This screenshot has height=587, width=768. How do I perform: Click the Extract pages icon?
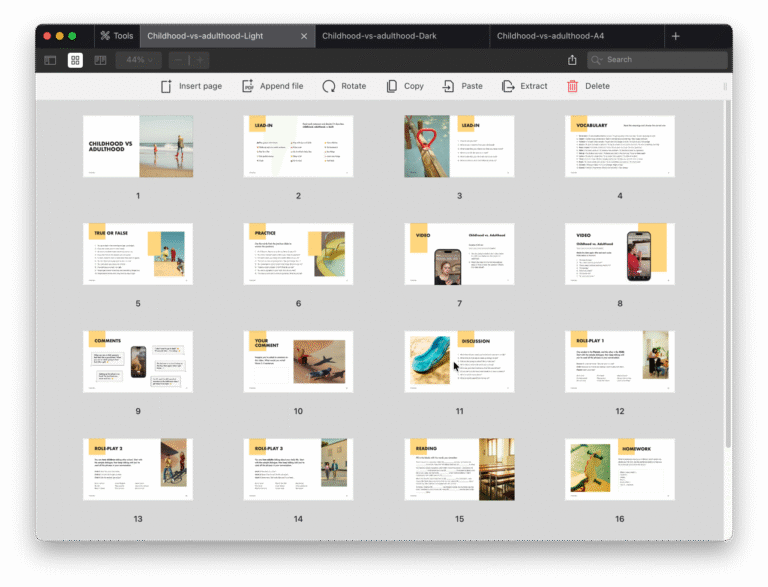(508, 86)
